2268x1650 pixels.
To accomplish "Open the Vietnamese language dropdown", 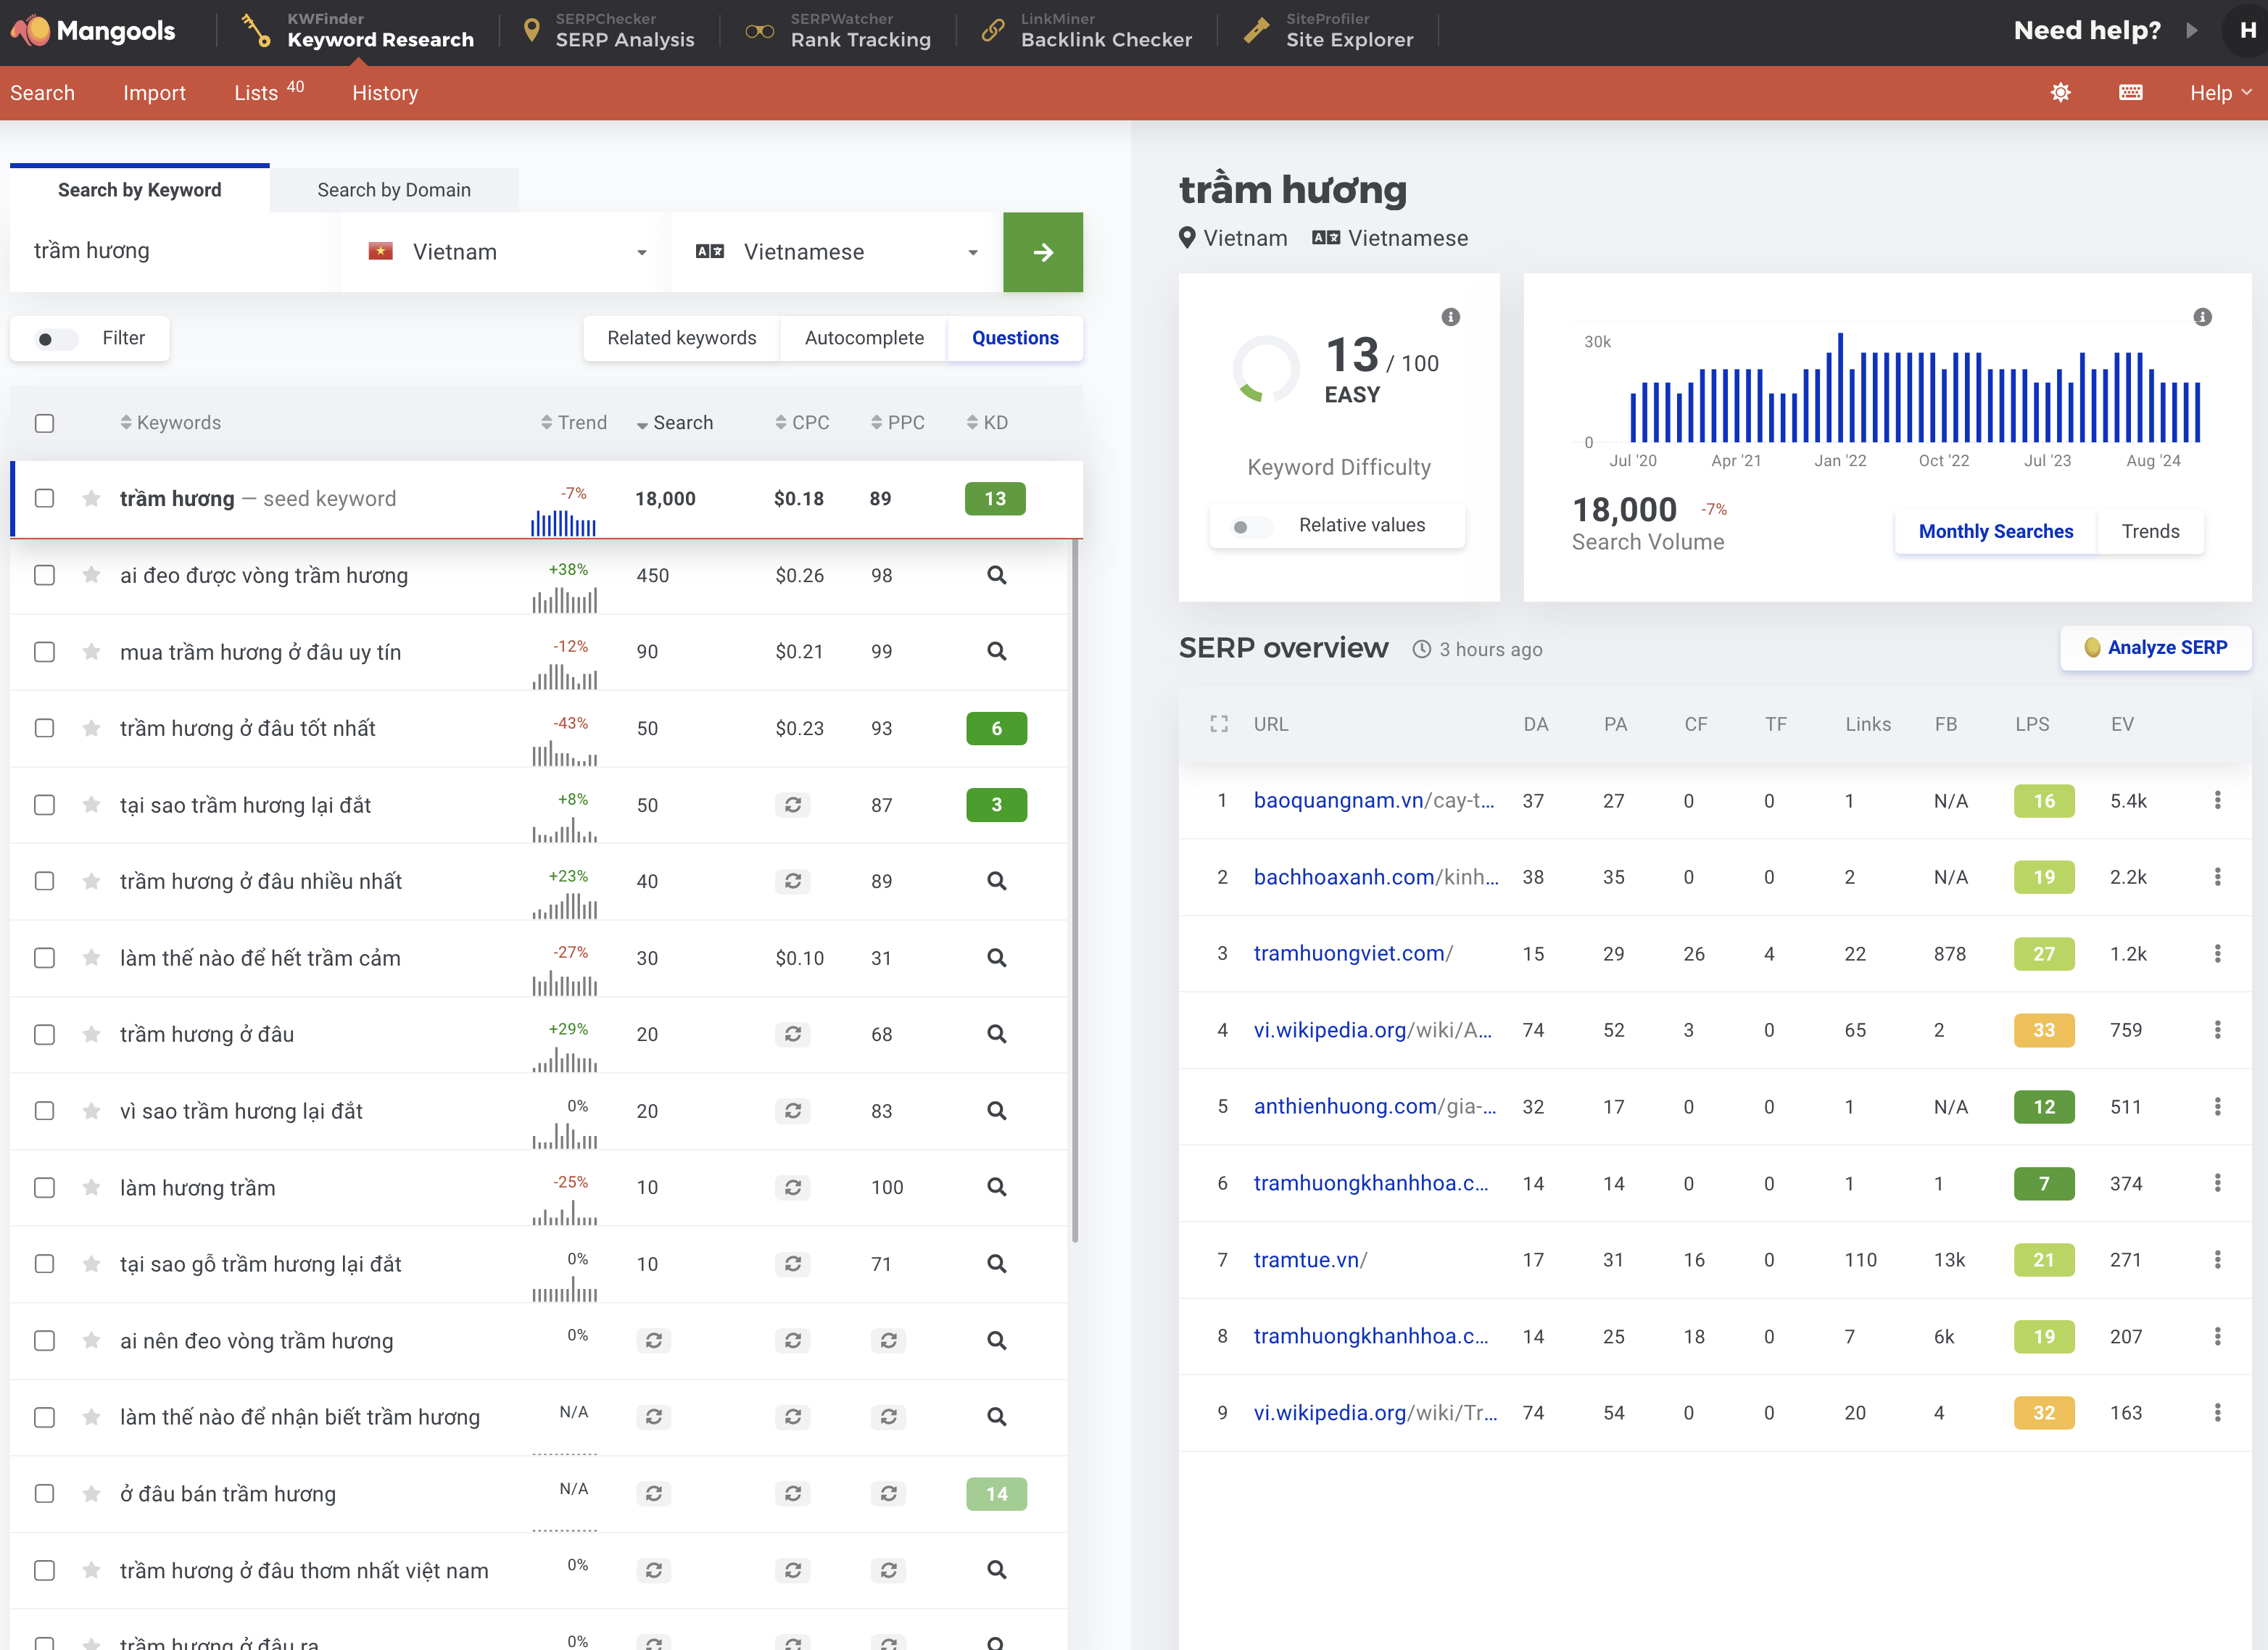I will click(836, 252).
